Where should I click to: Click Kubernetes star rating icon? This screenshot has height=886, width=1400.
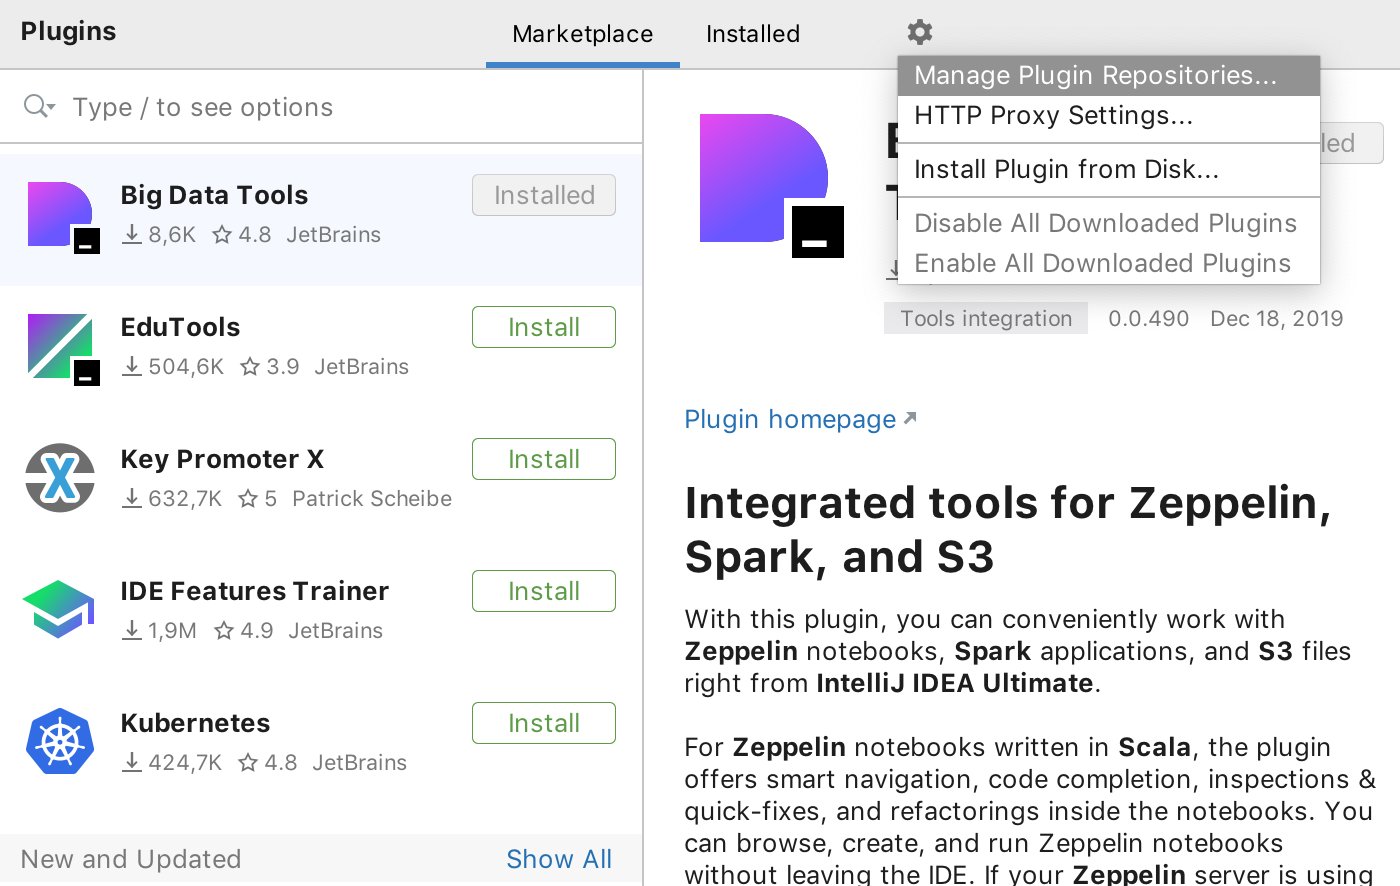click(248, 762)
